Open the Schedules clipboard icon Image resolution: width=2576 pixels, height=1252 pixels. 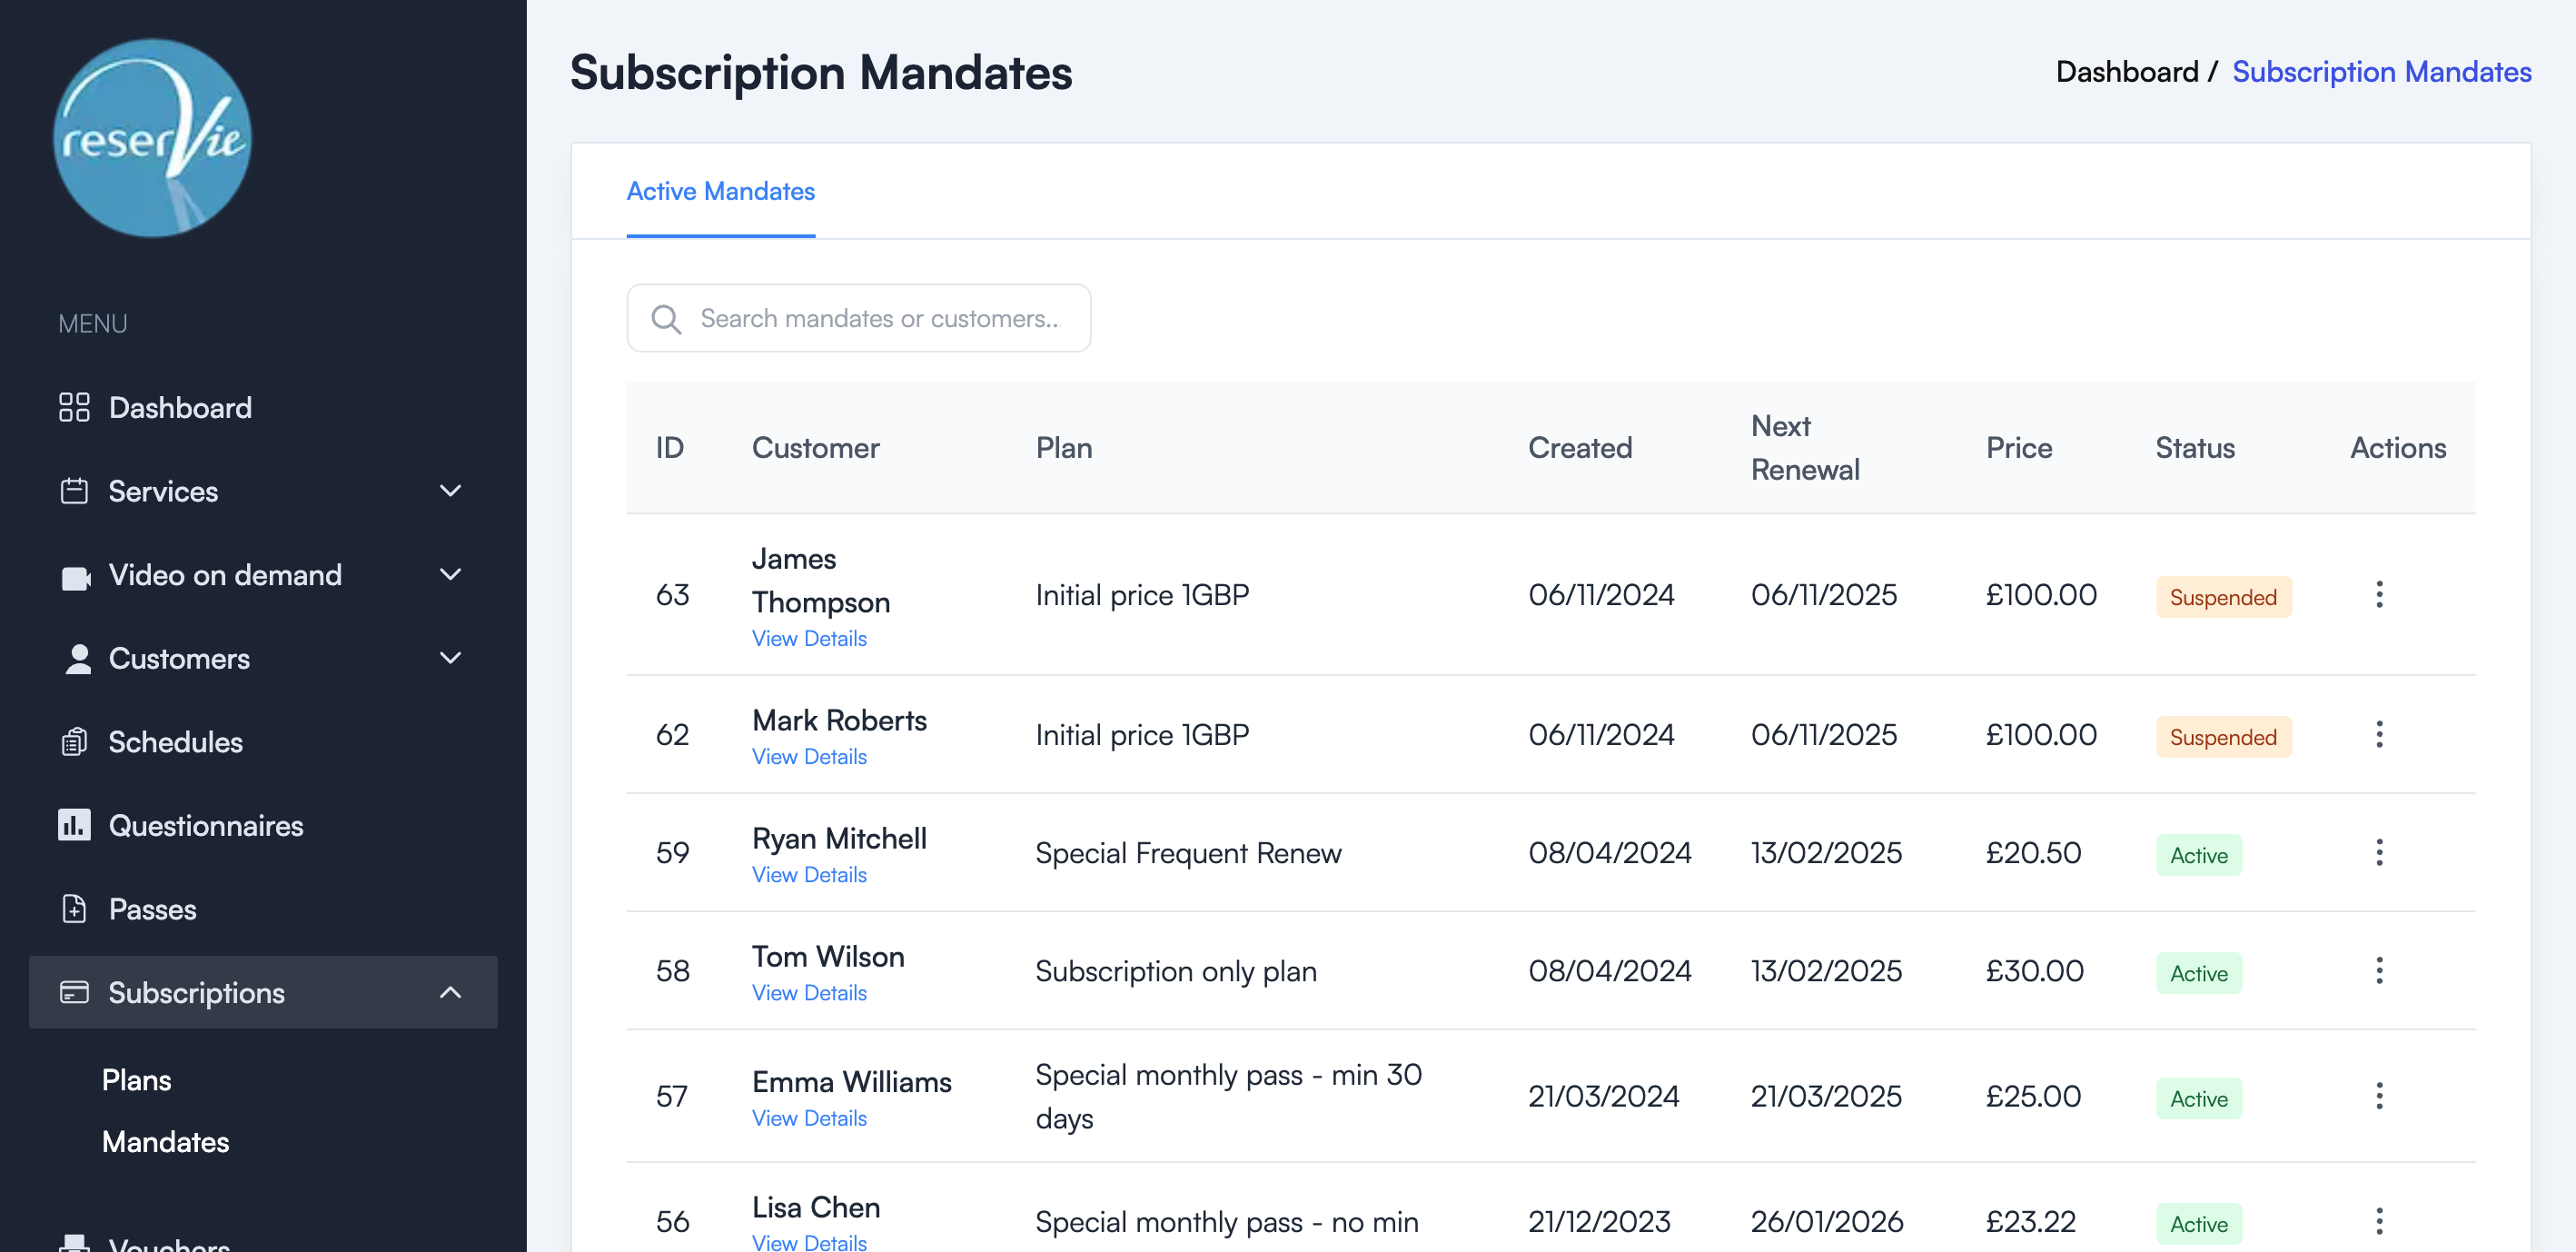[x=74, y=741]
